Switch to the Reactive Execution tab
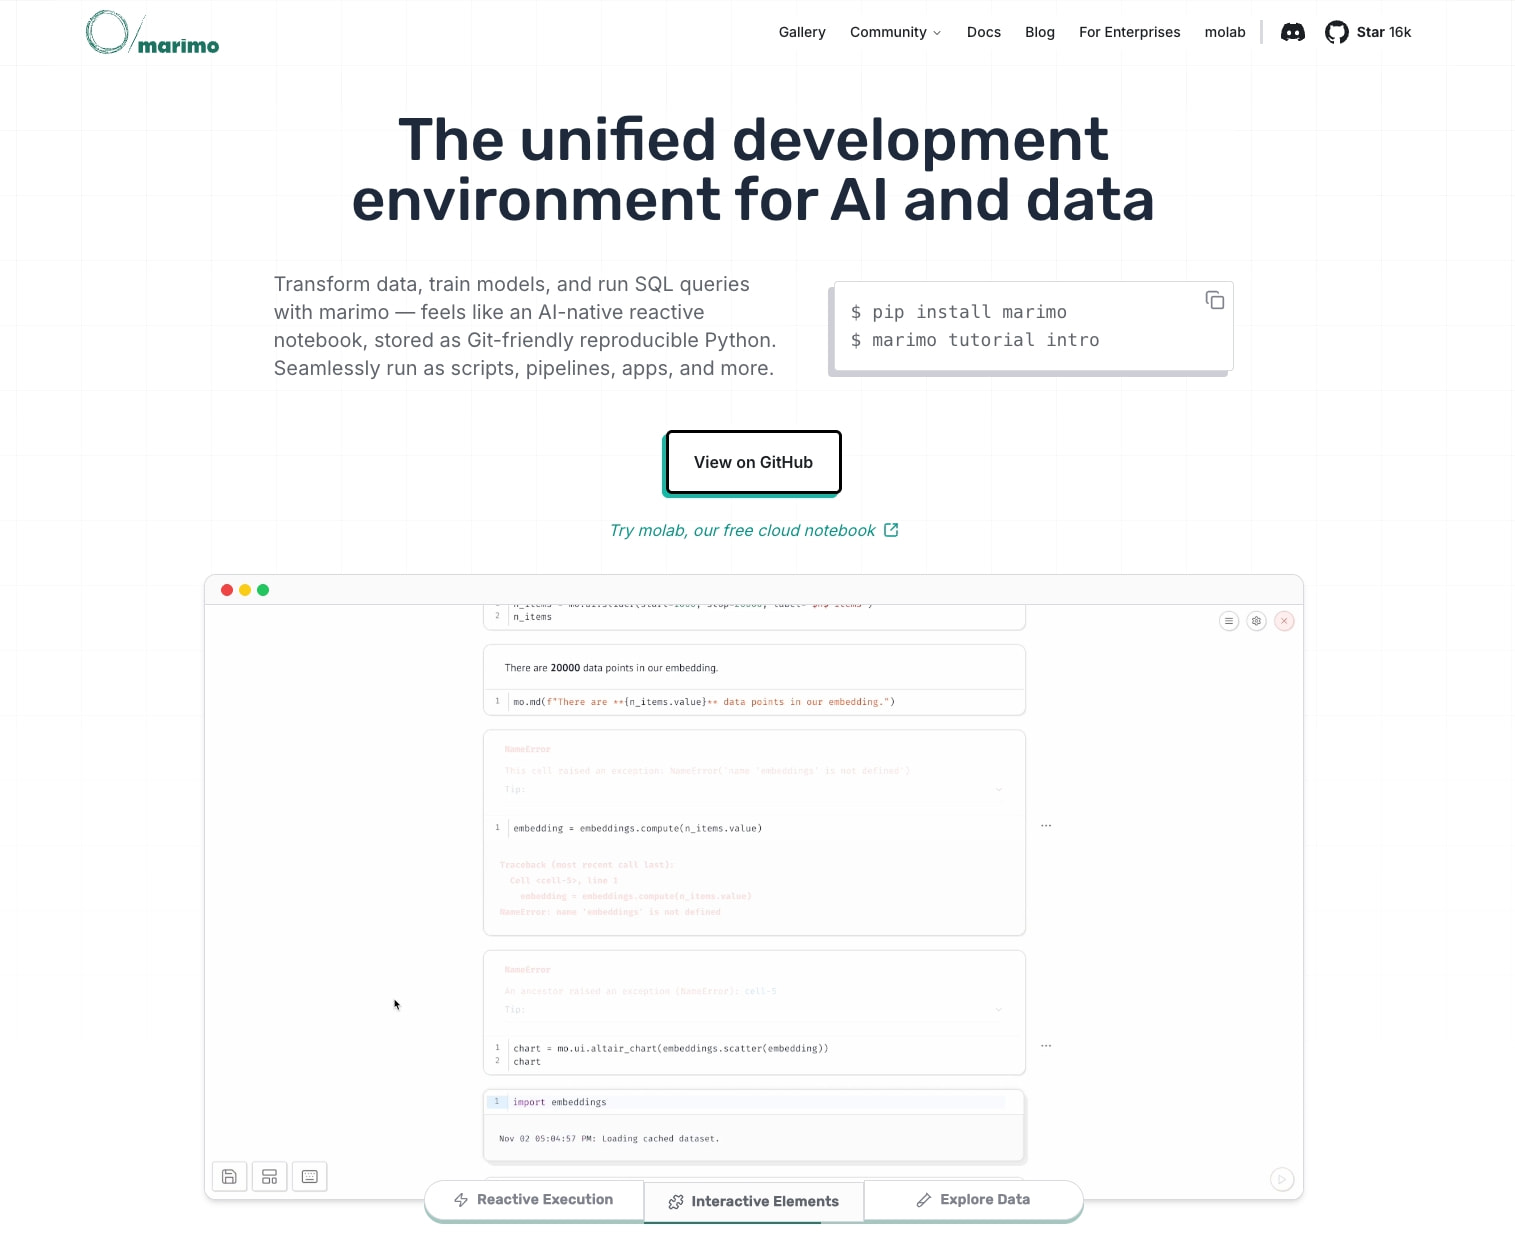This screenshot has width=1515, height=1253. 534,1200
